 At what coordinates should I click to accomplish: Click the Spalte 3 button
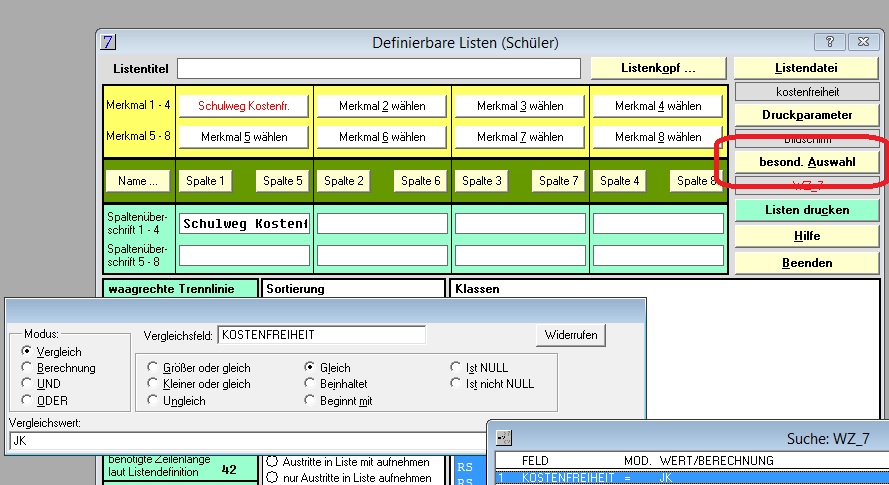[481, 181]
